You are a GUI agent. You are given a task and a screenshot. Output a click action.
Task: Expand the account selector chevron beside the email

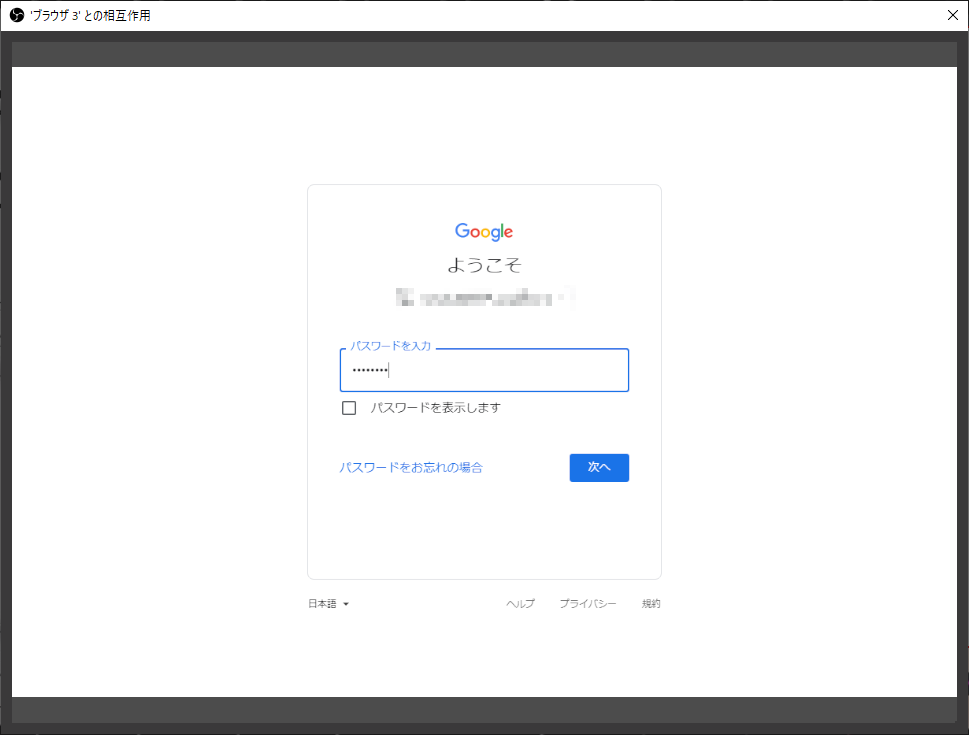point(570,297)
